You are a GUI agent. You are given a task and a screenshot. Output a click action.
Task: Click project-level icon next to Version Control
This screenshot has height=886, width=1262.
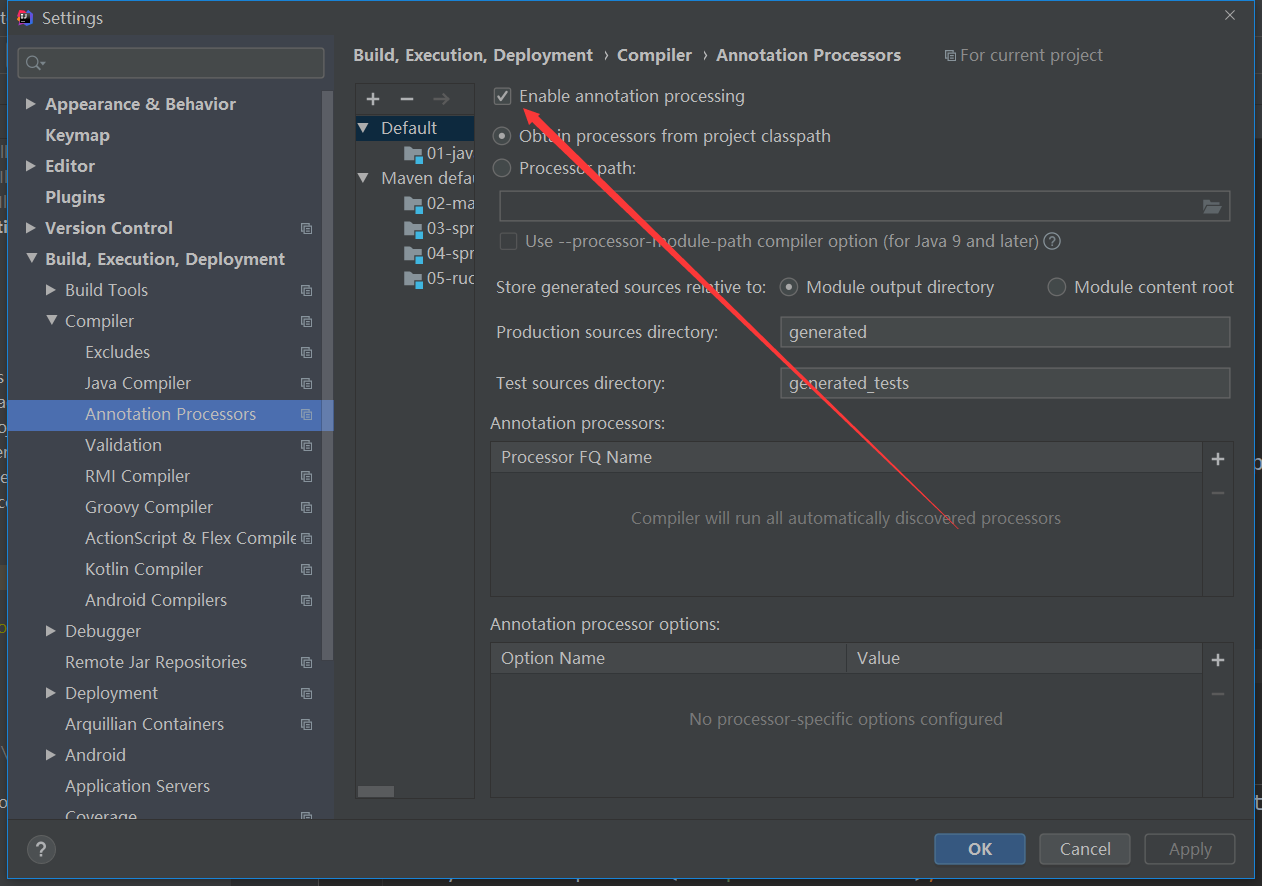tap(306, 229)
